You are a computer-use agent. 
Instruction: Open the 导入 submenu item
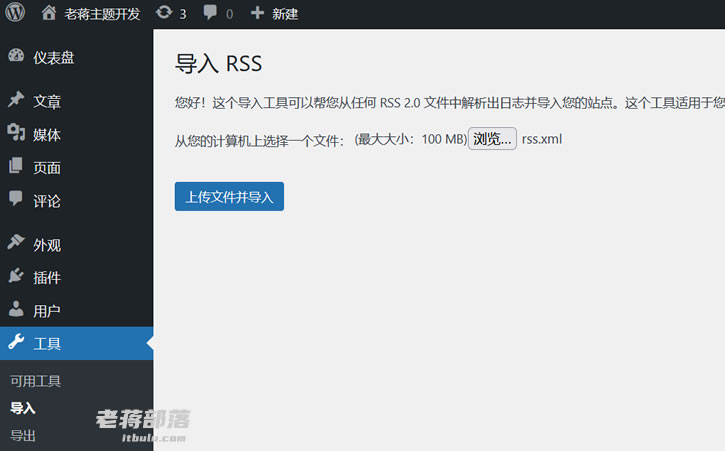click(x=23, y=408)
